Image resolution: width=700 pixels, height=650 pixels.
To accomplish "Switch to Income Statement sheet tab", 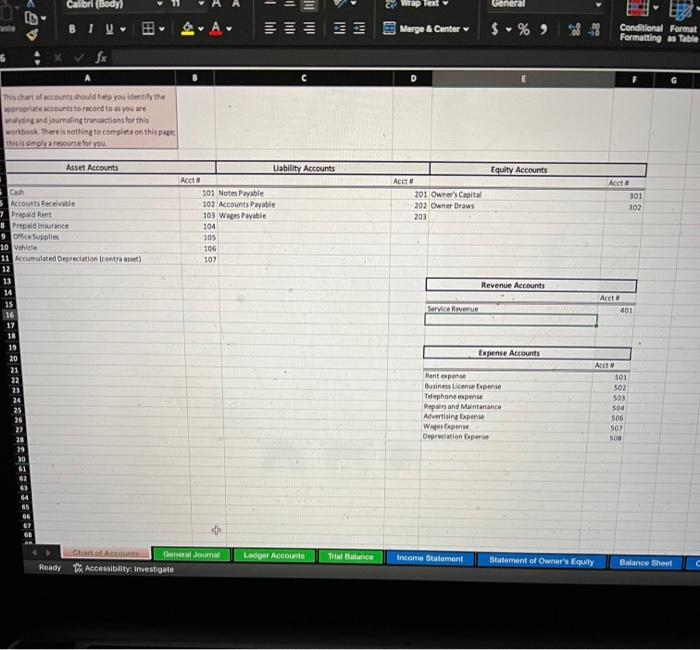I will 430,558.
